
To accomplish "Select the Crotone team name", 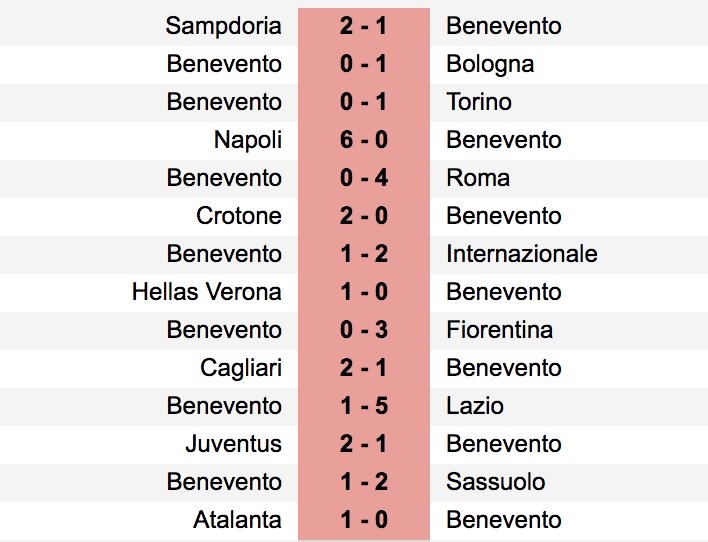I will 239,215.
